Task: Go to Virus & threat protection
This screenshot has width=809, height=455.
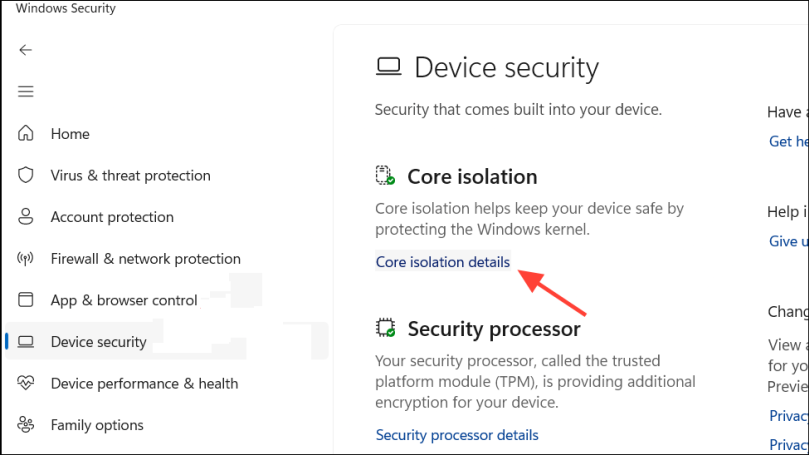Action: click(130, 175)
